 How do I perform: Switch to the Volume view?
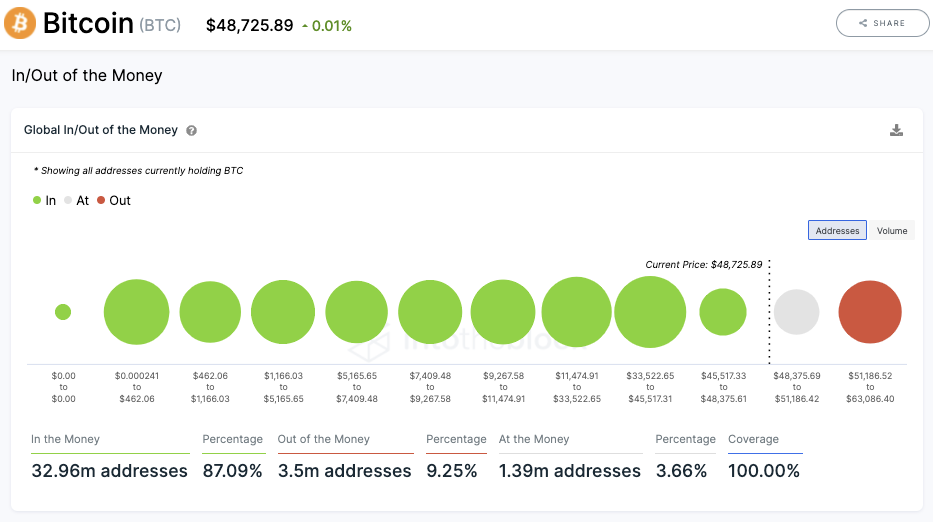click(891, 230)
